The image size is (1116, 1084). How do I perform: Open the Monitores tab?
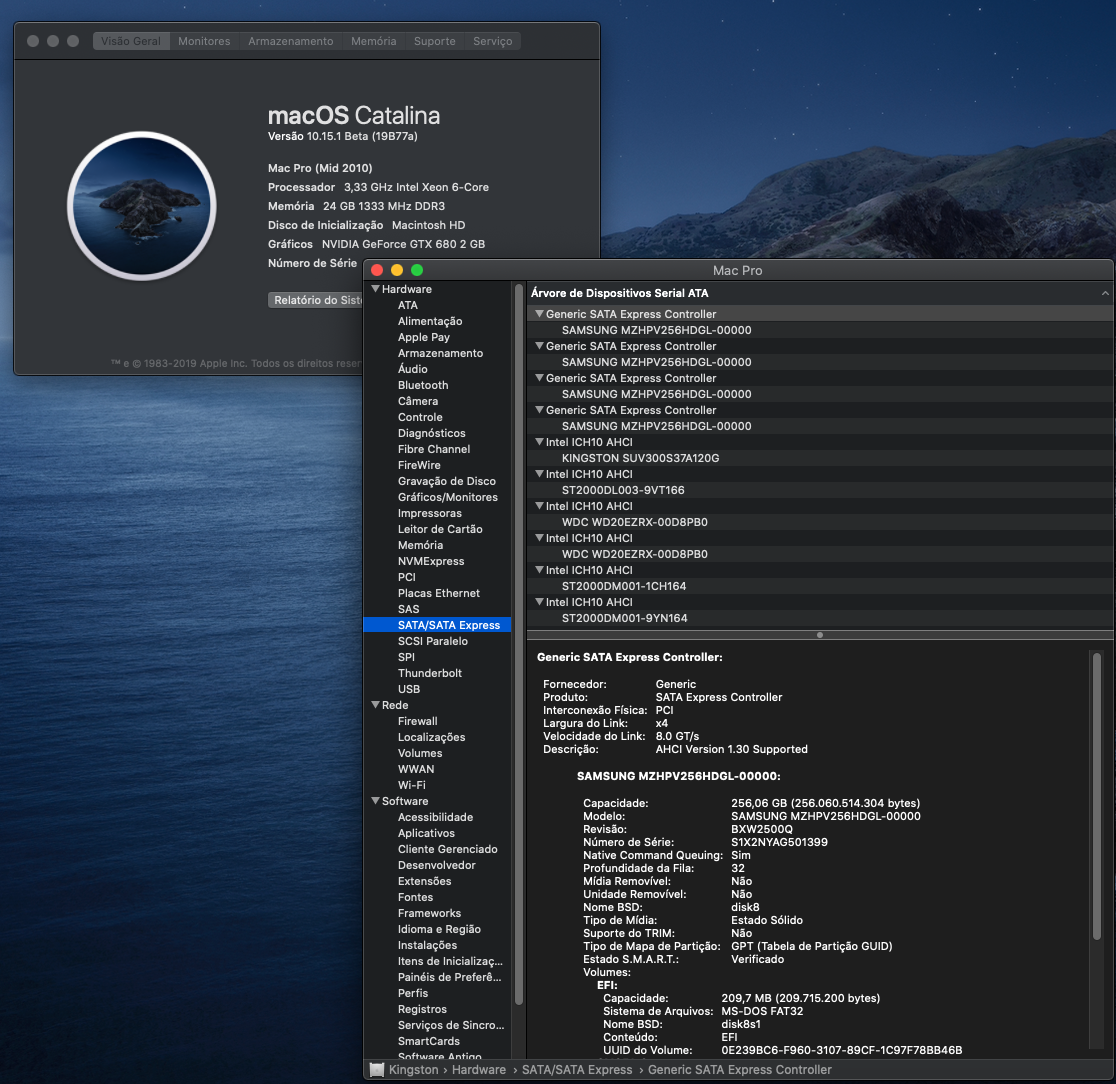coord(204,41)
